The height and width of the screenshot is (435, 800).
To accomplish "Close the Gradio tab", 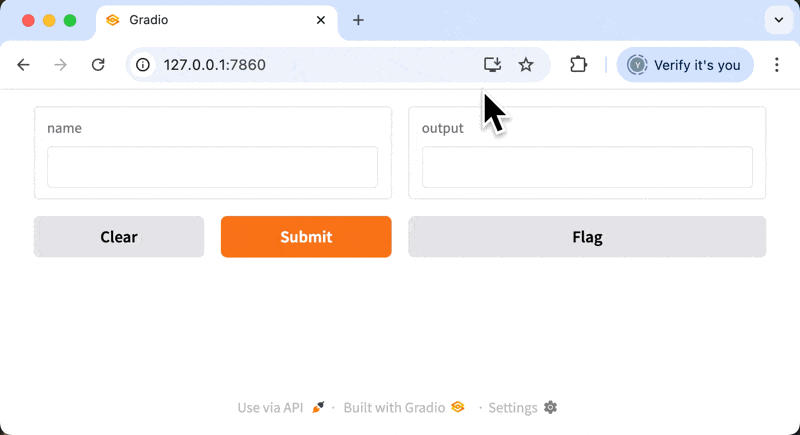I will [321, 20].
